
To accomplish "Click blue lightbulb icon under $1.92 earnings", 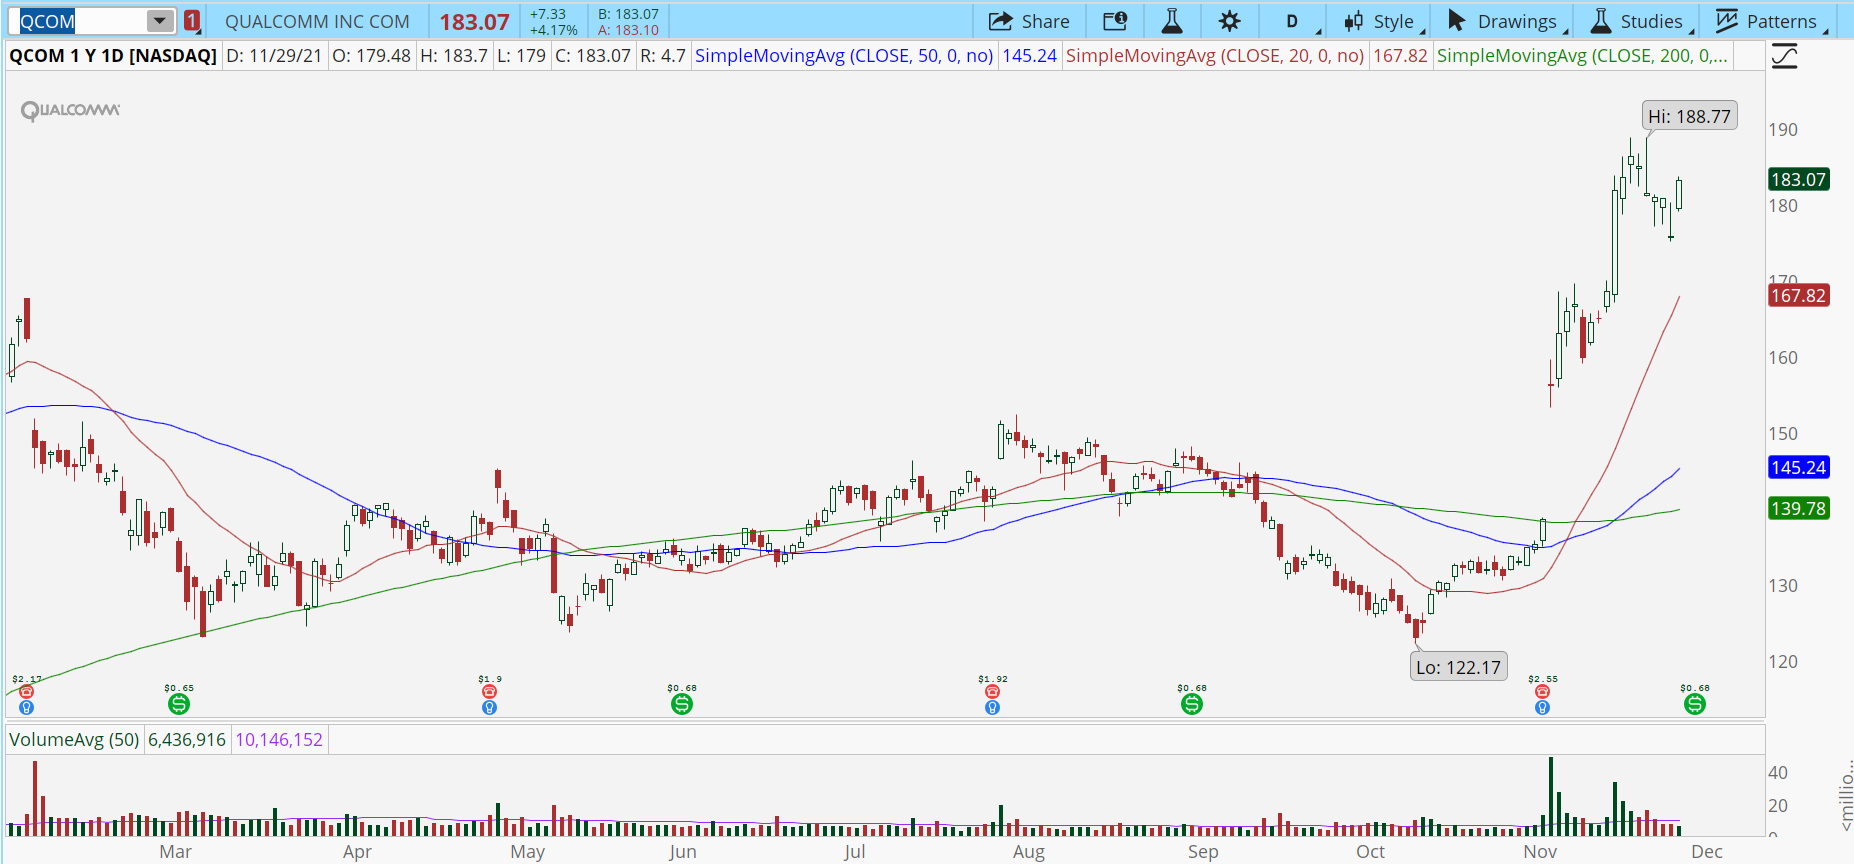I will [992, 707].
